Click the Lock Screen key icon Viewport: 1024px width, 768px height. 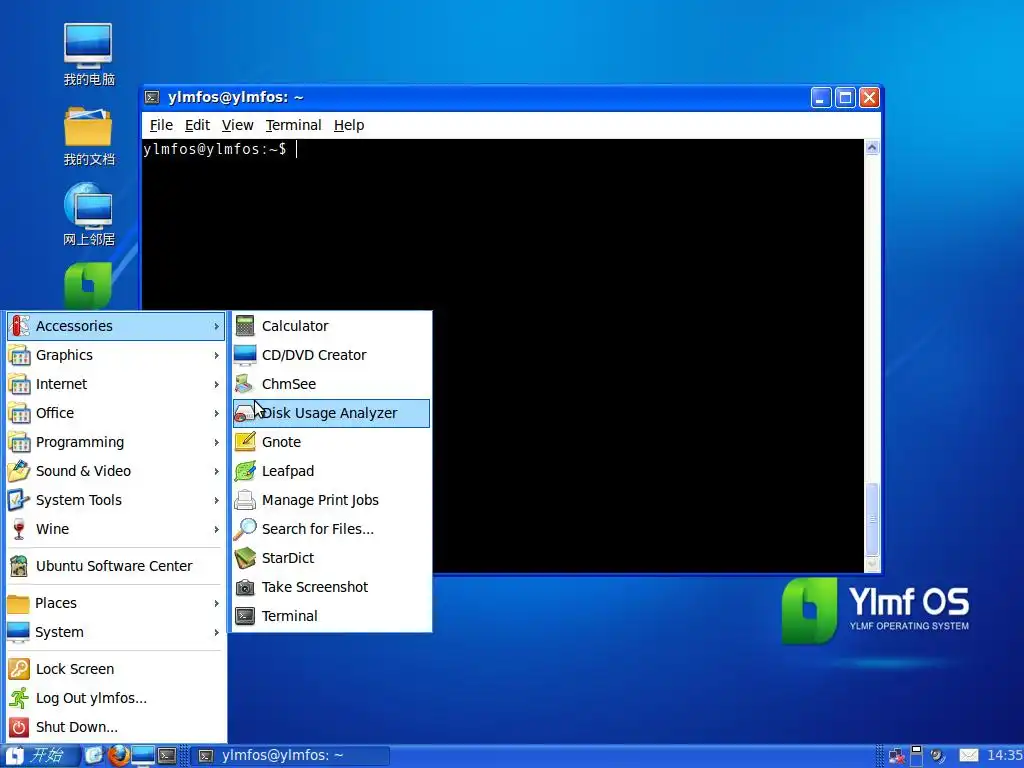(19, 669)
